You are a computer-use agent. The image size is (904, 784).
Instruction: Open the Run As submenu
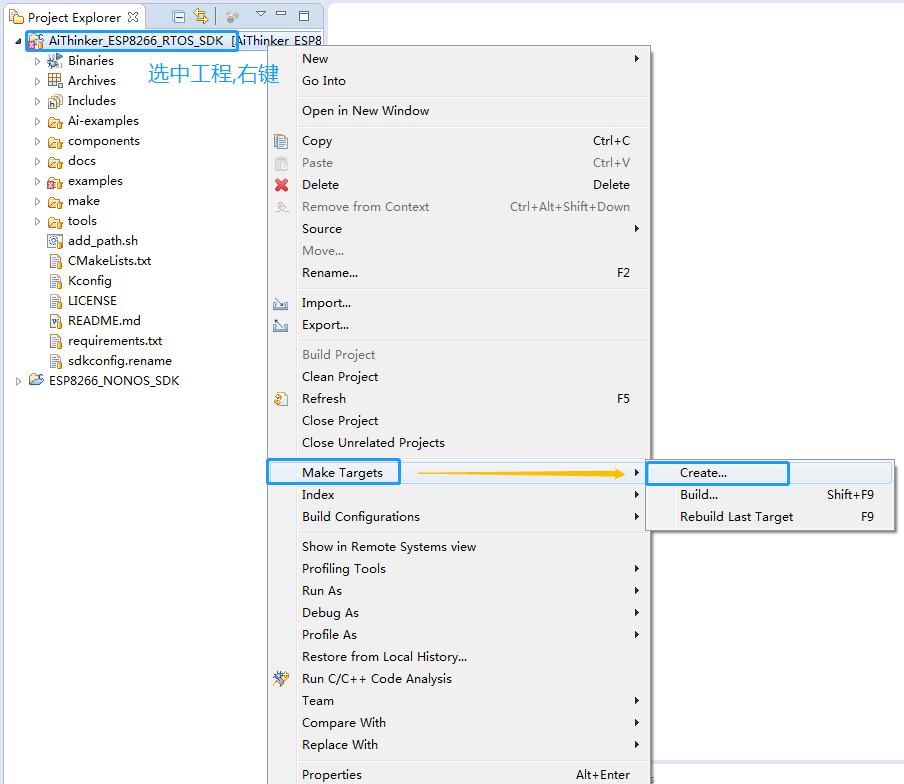tap(459, 591)
